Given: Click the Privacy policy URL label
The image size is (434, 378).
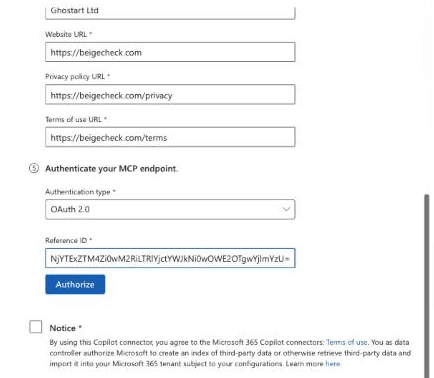Looking at the screenshot, I should [77, 77].
